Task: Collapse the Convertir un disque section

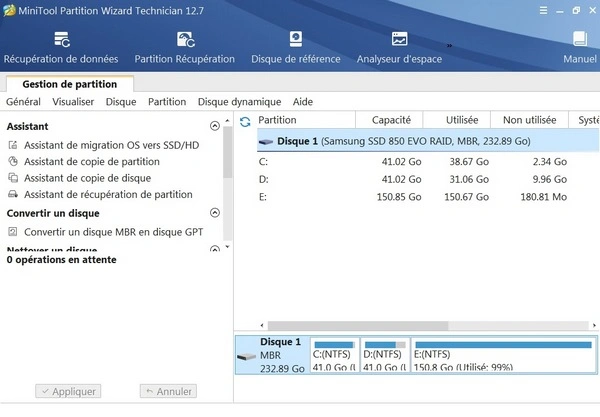Action: point(215,214)
